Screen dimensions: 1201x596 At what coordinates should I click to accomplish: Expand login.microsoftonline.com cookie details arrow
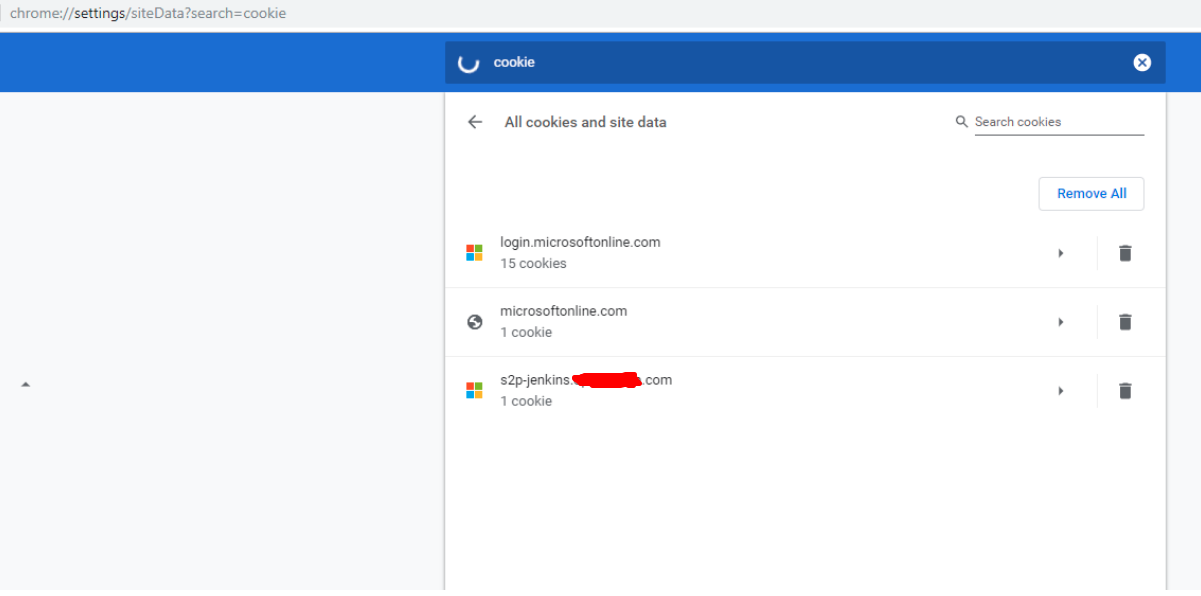click(1060, 253)
